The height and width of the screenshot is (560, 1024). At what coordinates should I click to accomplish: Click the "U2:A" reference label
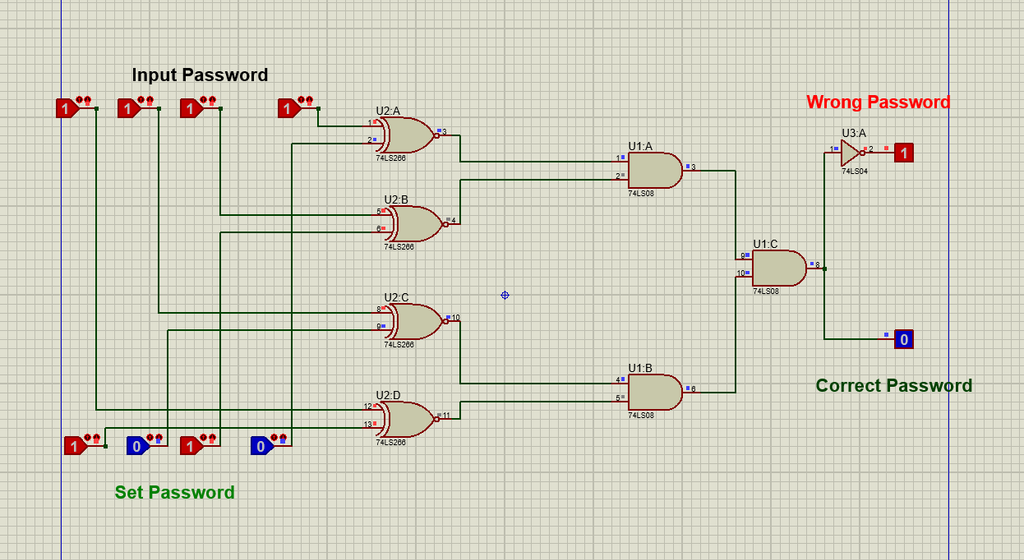click(x=388, y=111)
